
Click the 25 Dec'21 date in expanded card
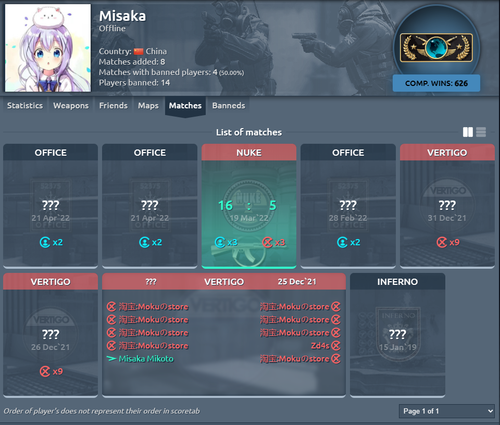(x=297, y=282)
